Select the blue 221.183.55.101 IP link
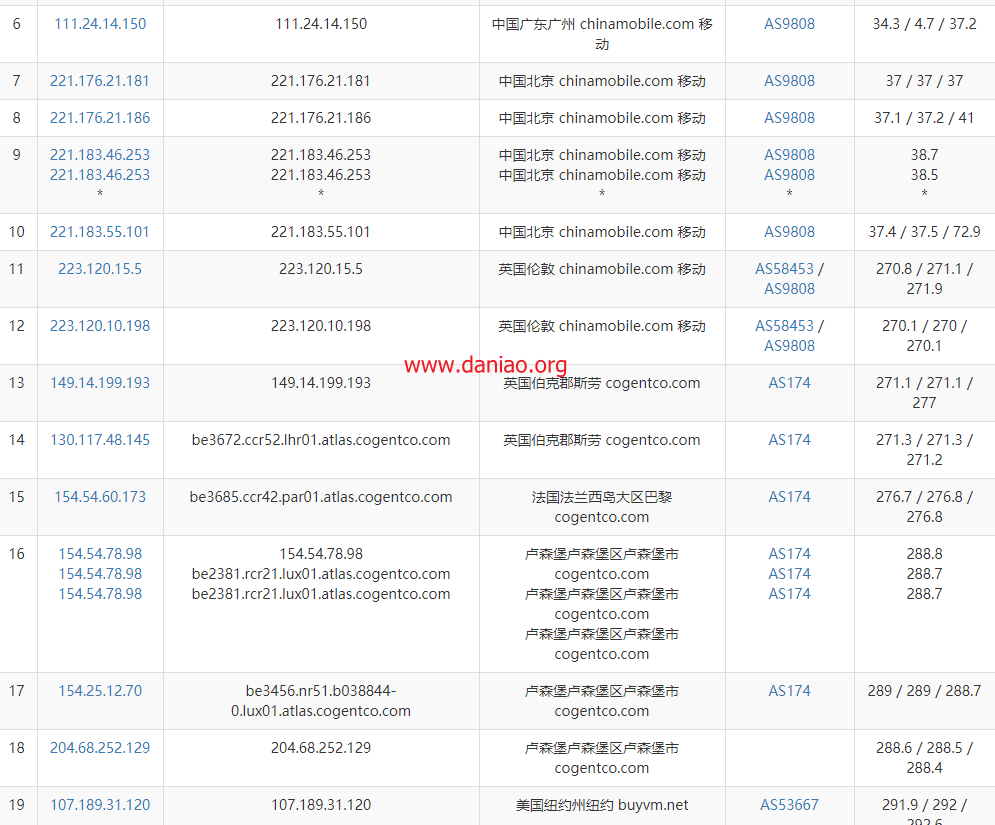Viewport: 995px width, 825px height. (x=100, y=232)
